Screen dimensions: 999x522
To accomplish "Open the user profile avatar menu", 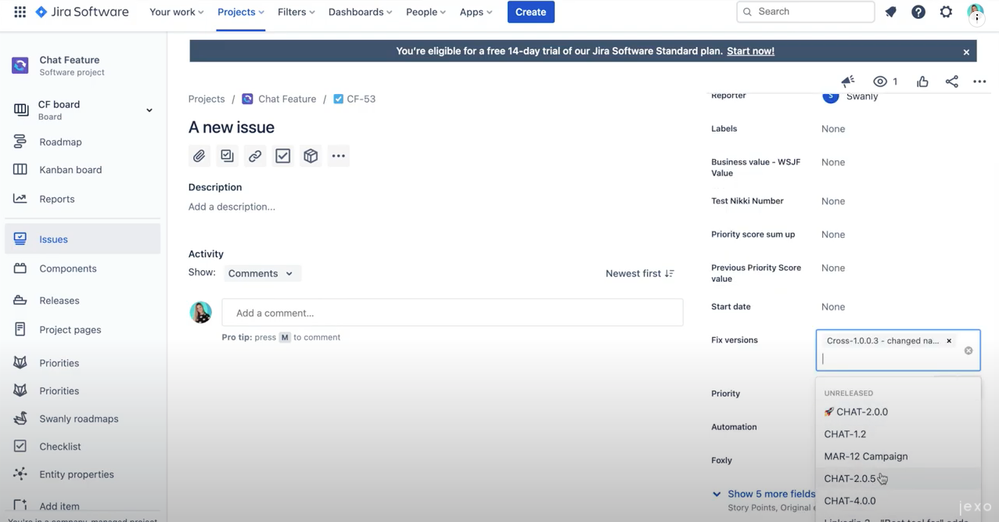I will tap(975, 13).
